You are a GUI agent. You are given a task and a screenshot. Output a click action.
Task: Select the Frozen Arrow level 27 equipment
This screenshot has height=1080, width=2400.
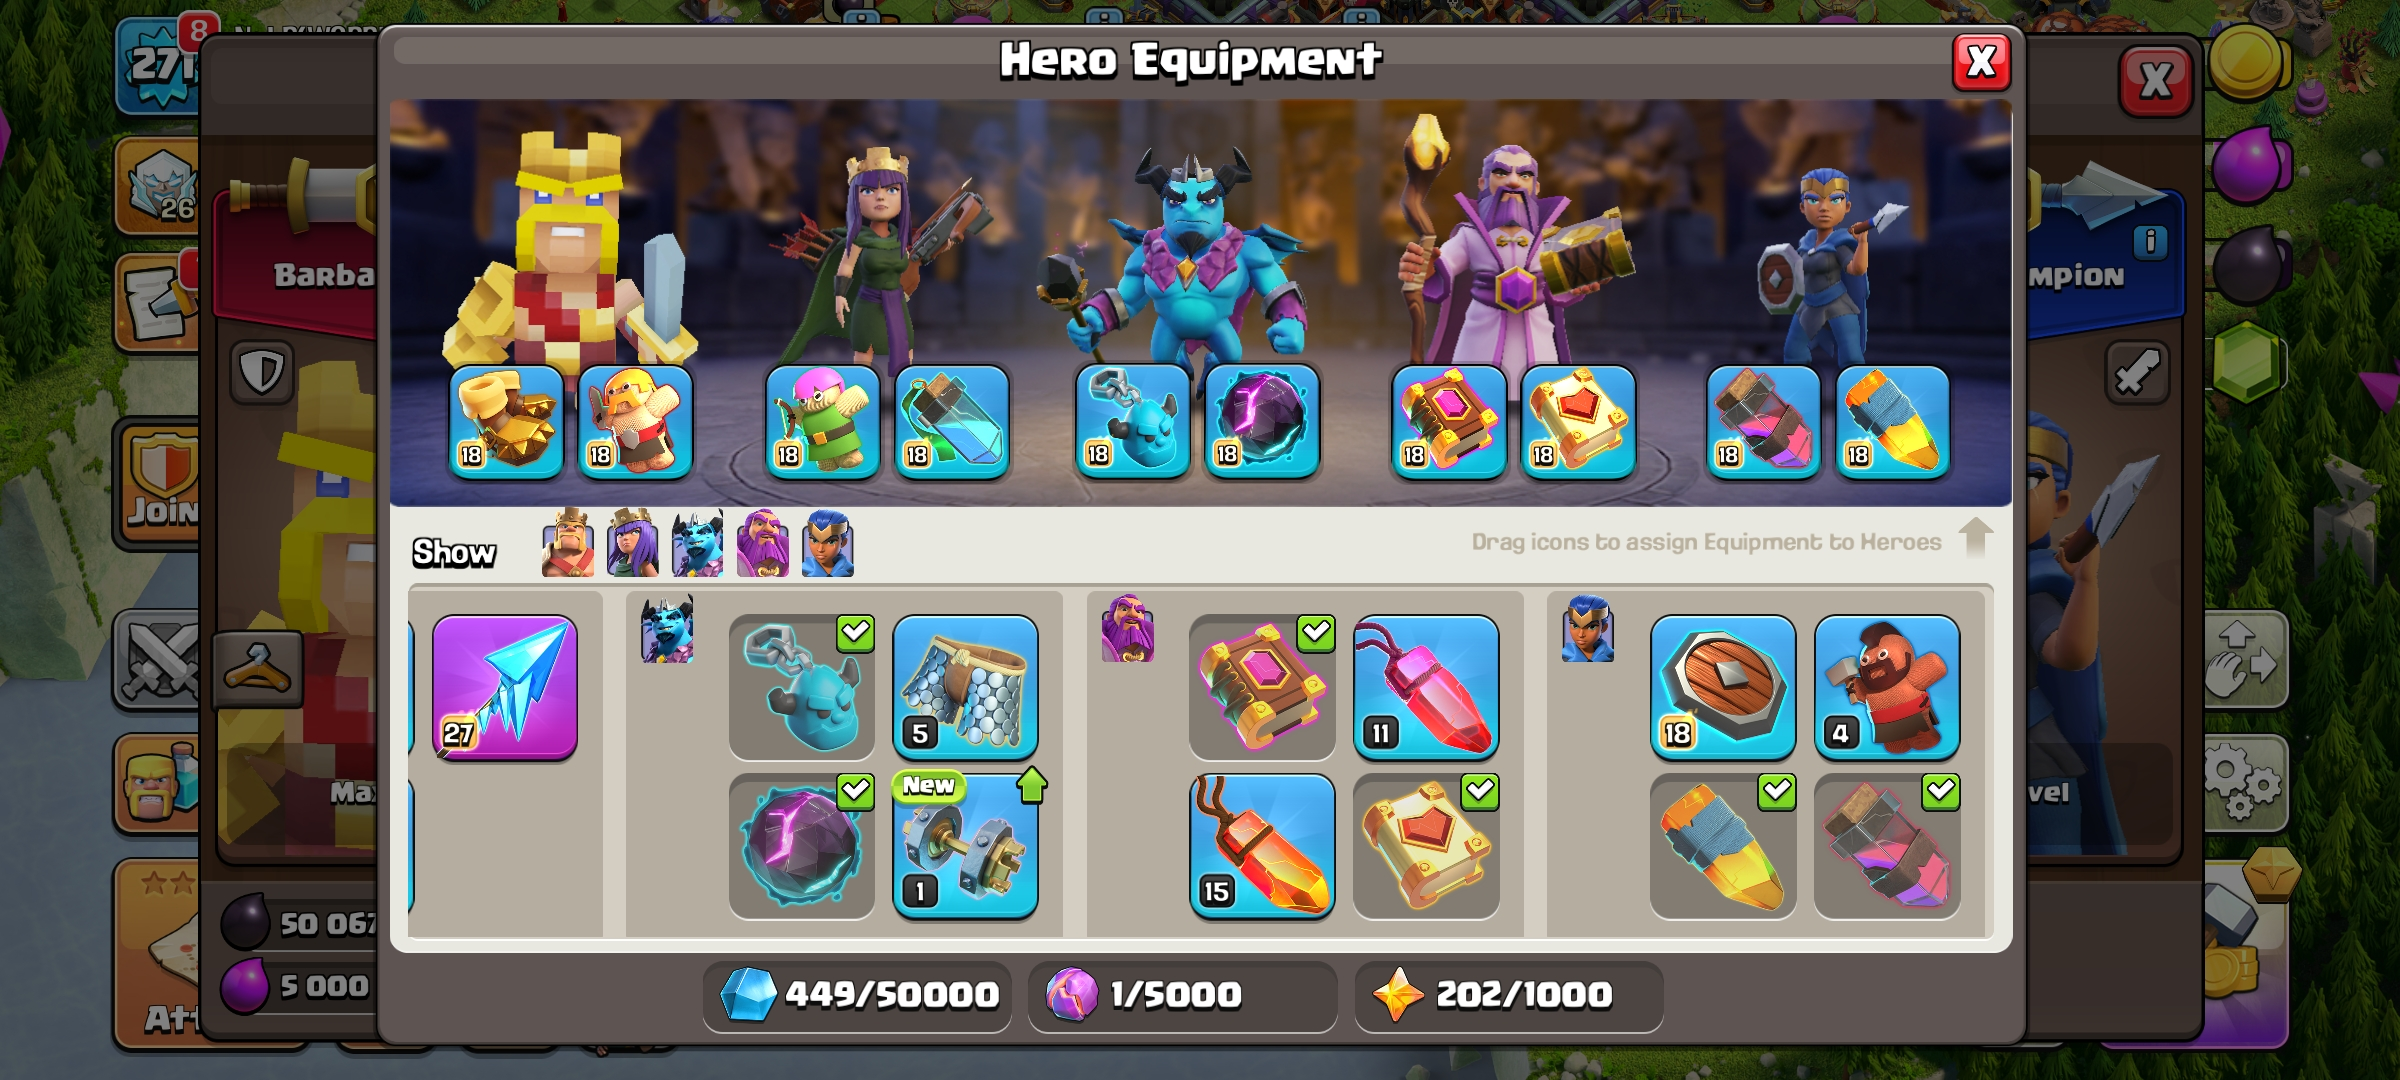pos(505,688)
